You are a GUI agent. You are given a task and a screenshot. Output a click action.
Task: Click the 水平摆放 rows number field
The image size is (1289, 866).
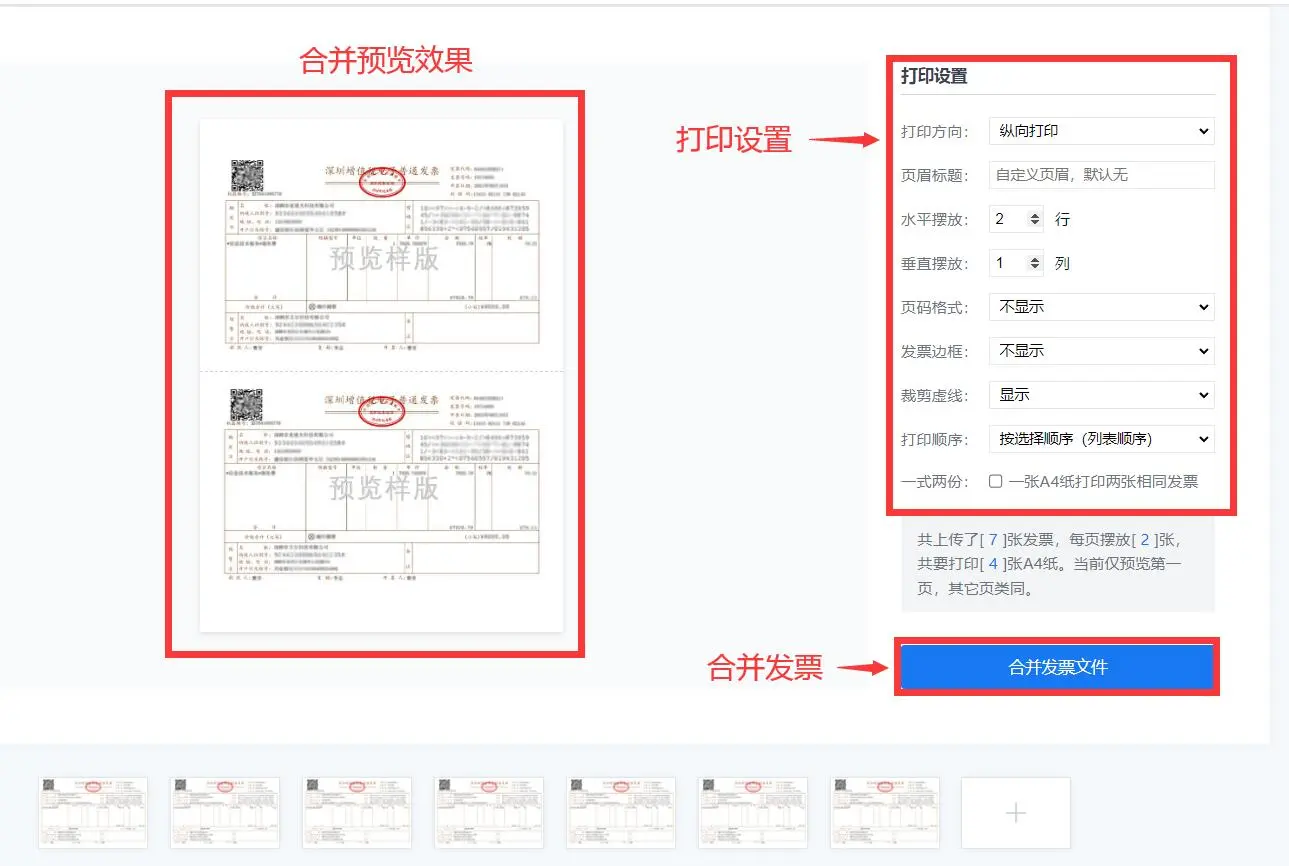tap(1016, 219)
